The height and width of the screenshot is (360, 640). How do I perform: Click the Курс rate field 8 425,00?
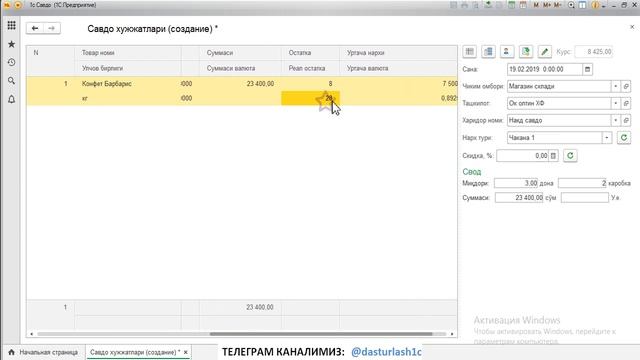pos(593,52)
